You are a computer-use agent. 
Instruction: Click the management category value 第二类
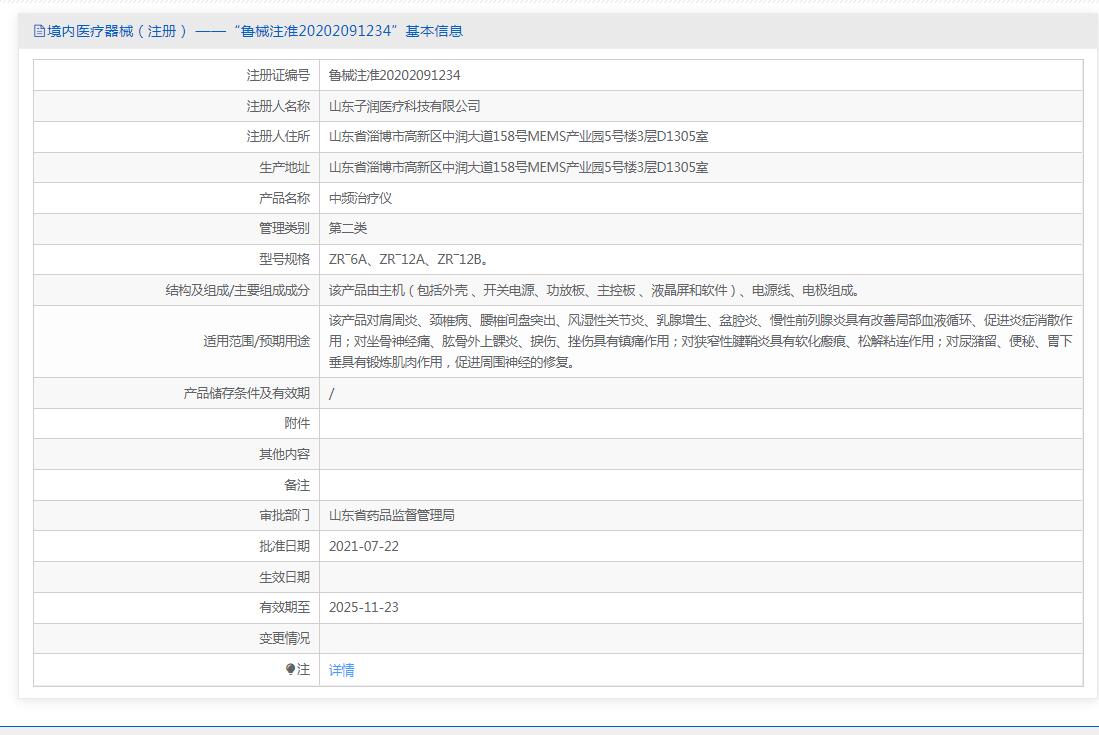pyautogui.click(x=348, y=228)
